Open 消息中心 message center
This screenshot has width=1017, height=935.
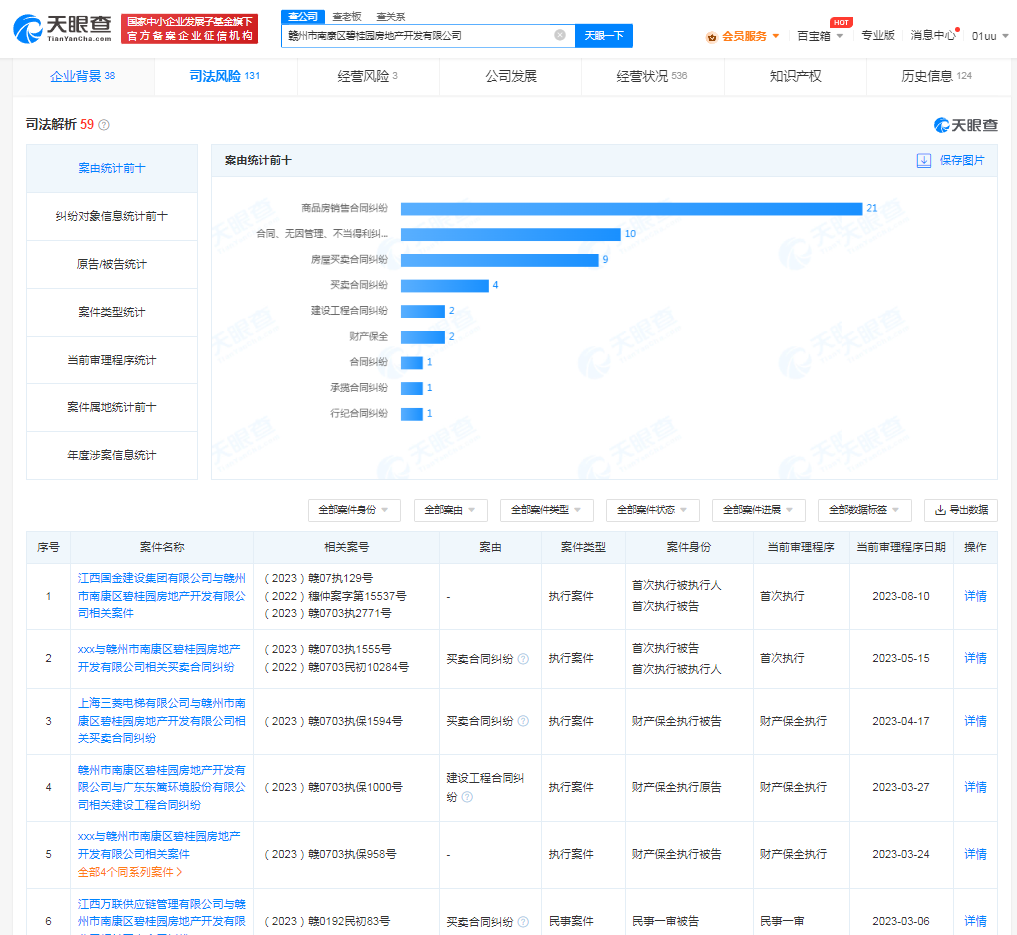tap(930, 33)
